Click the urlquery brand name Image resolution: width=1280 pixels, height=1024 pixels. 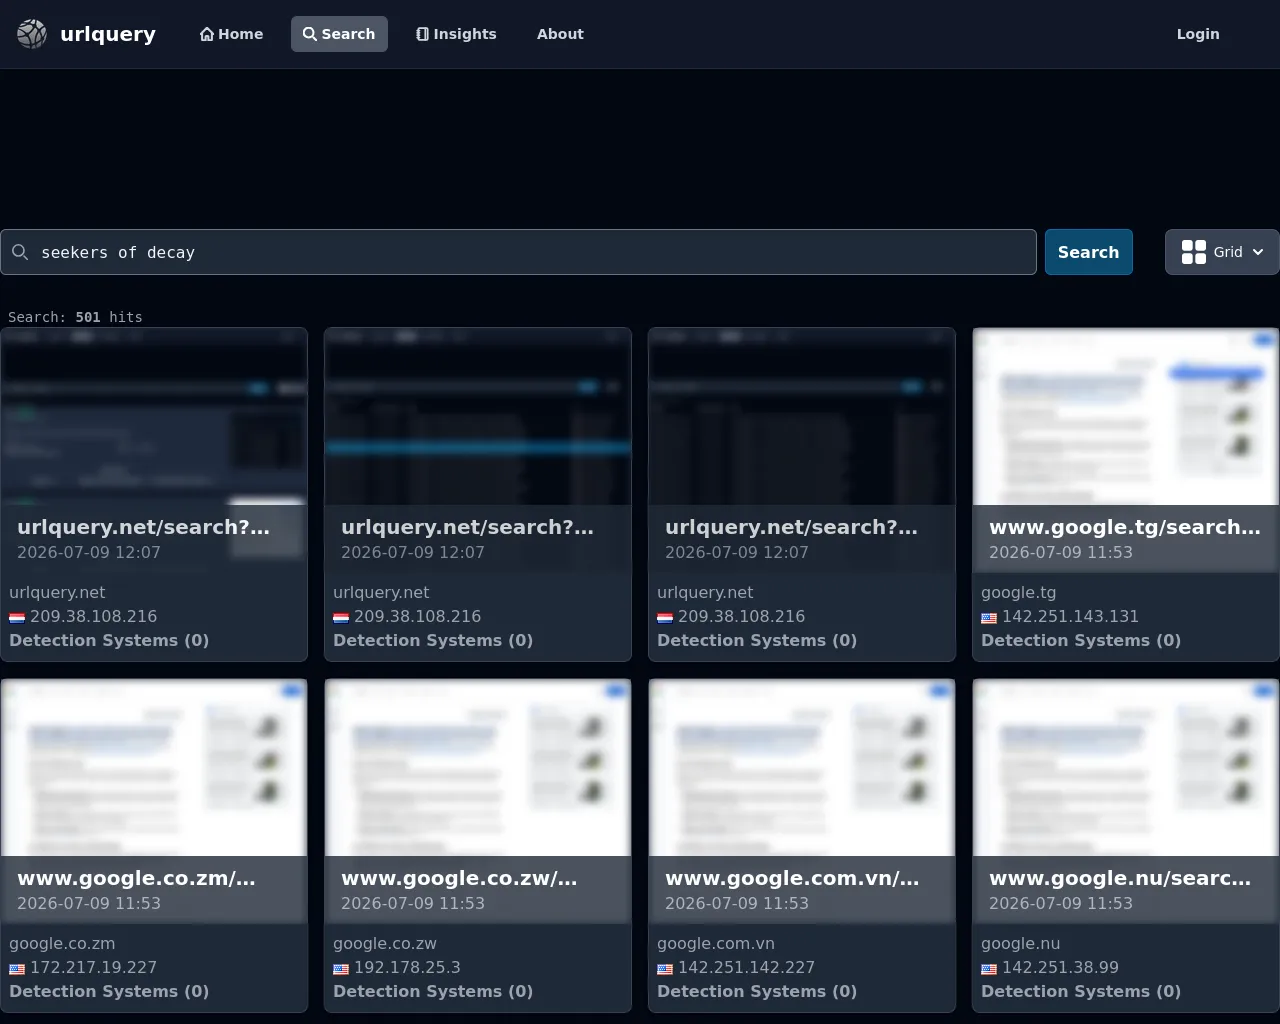coord(108,34)
